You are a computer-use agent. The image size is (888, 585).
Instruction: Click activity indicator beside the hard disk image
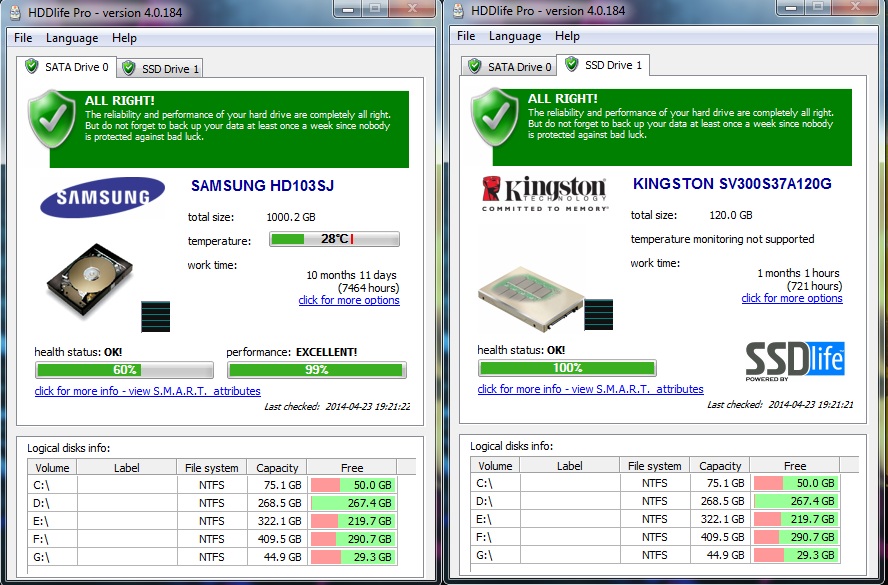tap(156, 317)
